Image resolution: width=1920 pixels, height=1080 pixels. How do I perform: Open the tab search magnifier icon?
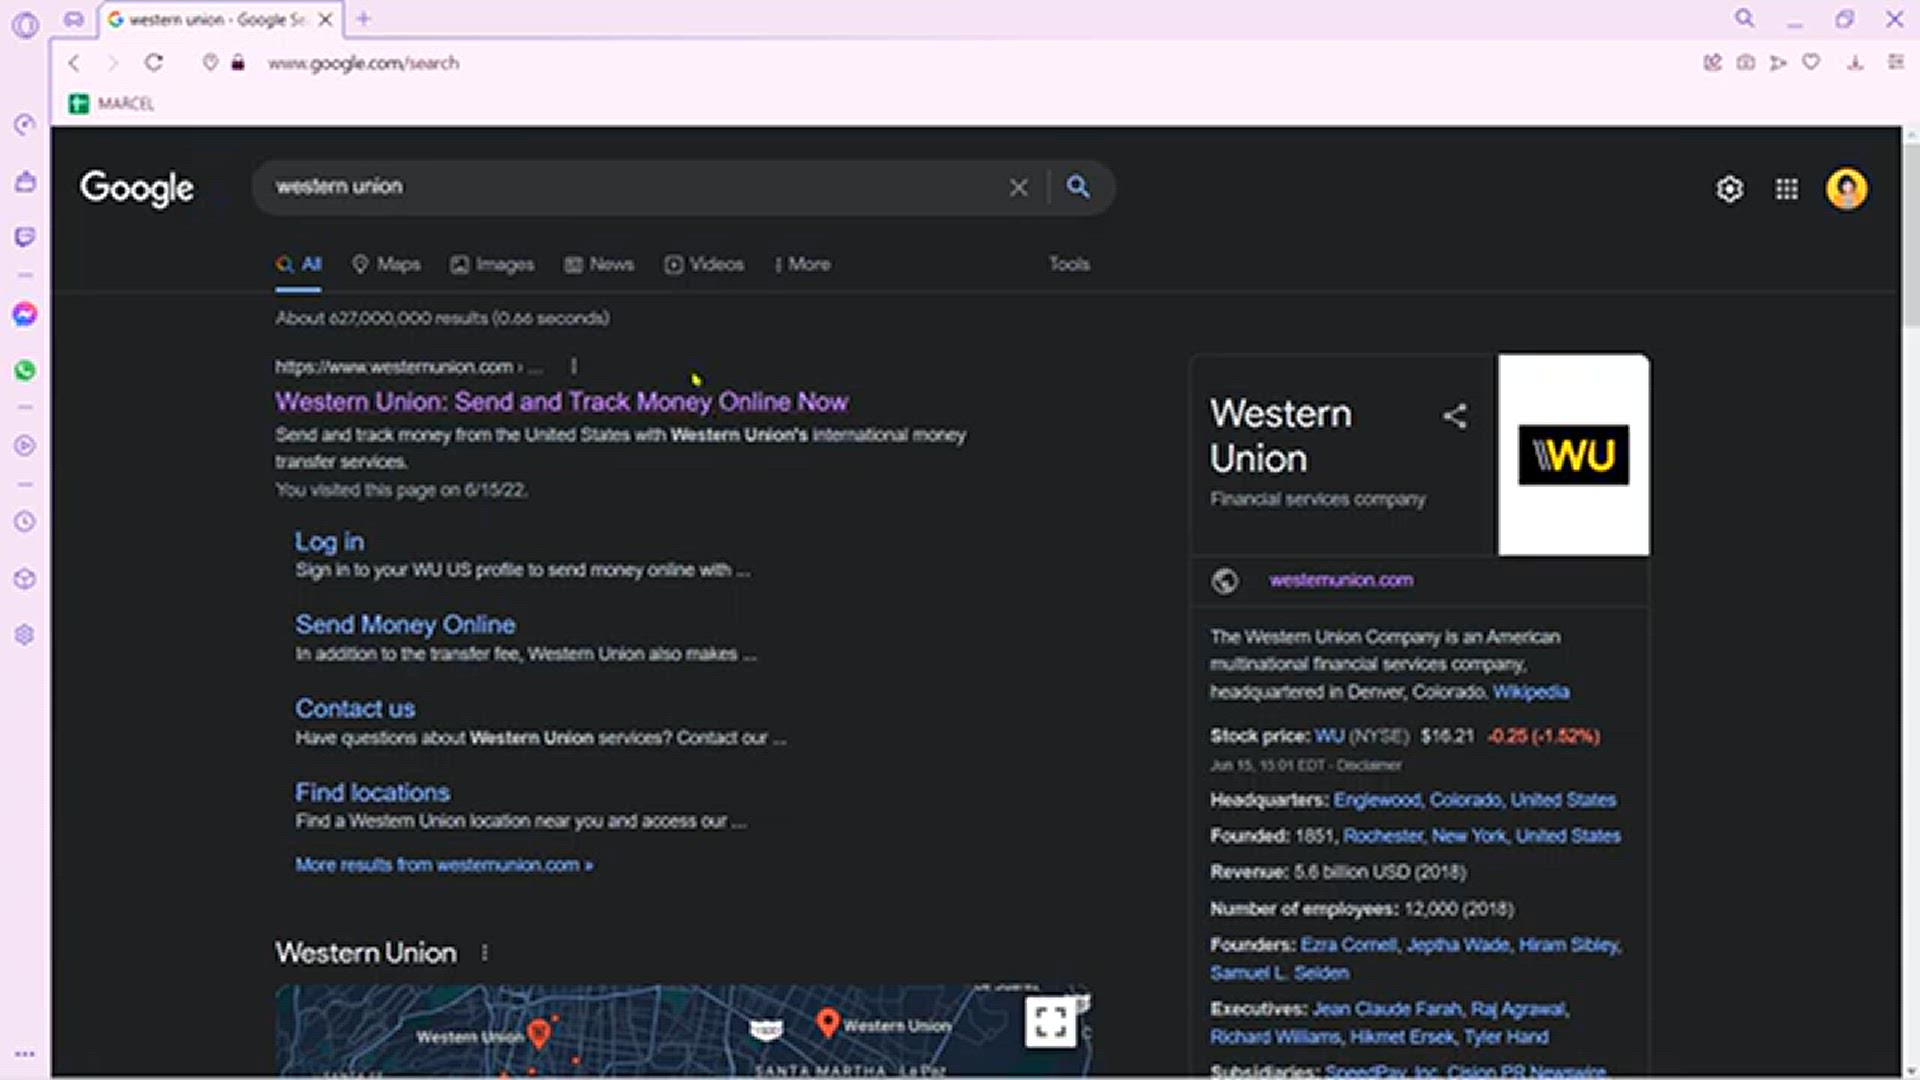pyautogui.click(x=1744, y=18)
